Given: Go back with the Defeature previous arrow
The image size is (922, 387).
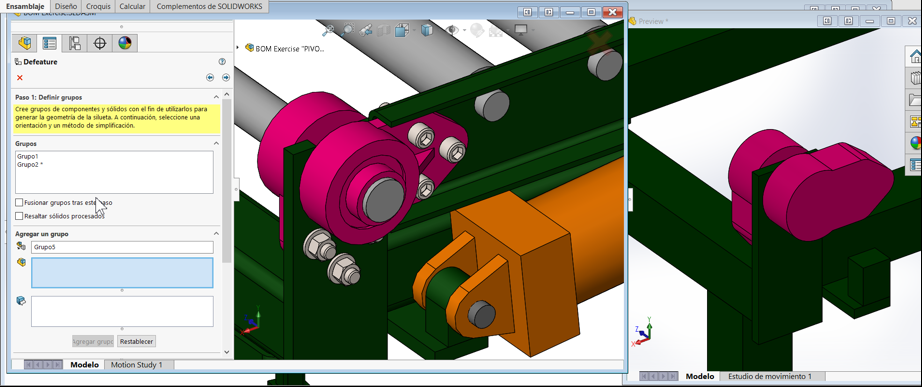Looking at the screenshot, I should 210,78.
